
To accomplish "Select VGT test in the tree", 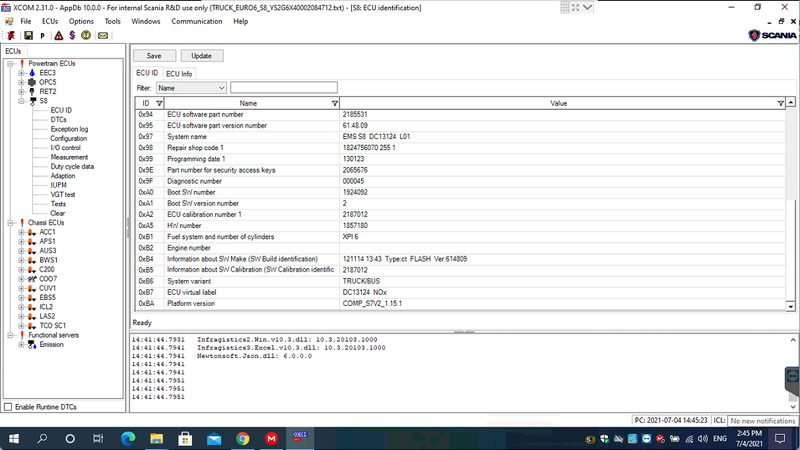I will [62, 195].
